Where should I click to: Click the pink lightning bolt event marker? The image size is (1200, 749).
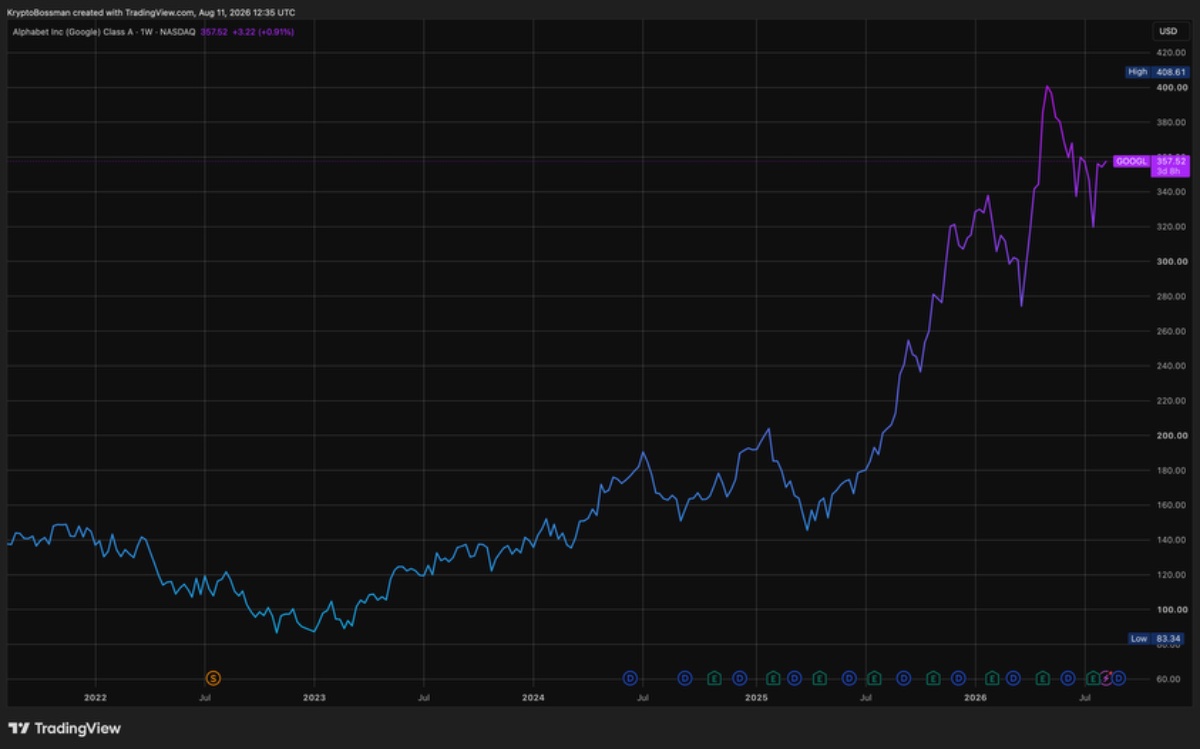1106,678
